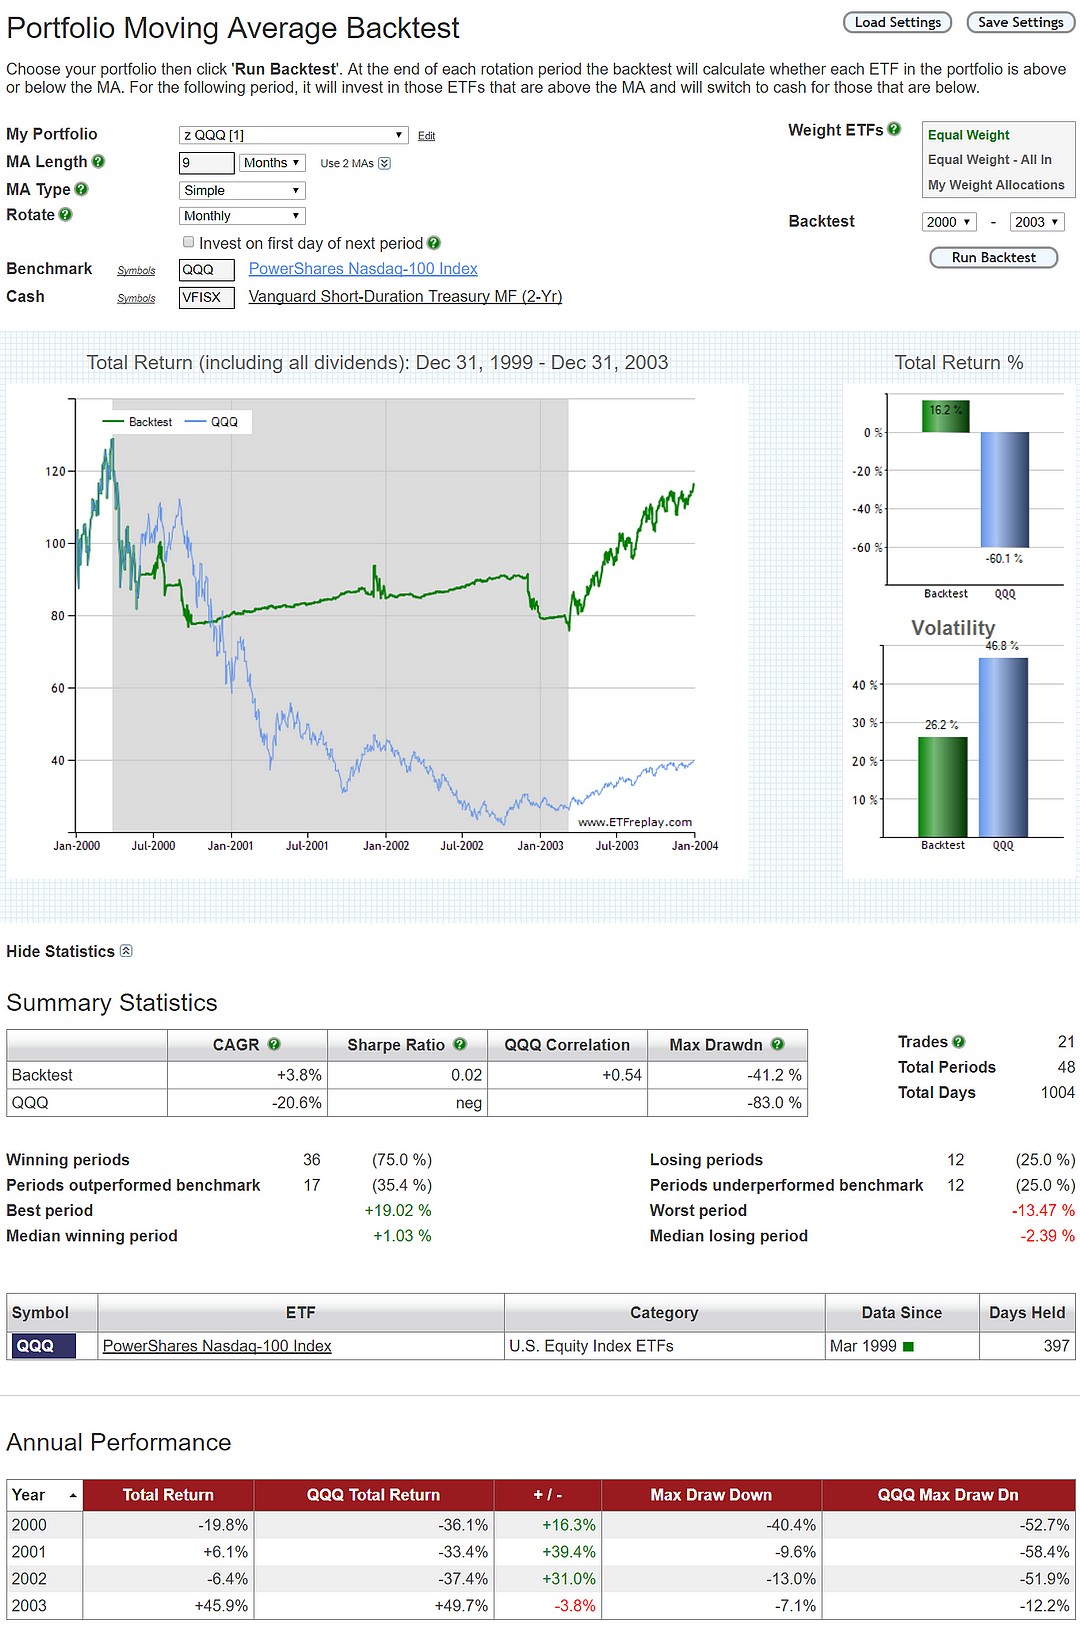Click the Load Settings button
Image resolution: width=1080 pixels, height=1636 pixels.
tap(897, 22)
